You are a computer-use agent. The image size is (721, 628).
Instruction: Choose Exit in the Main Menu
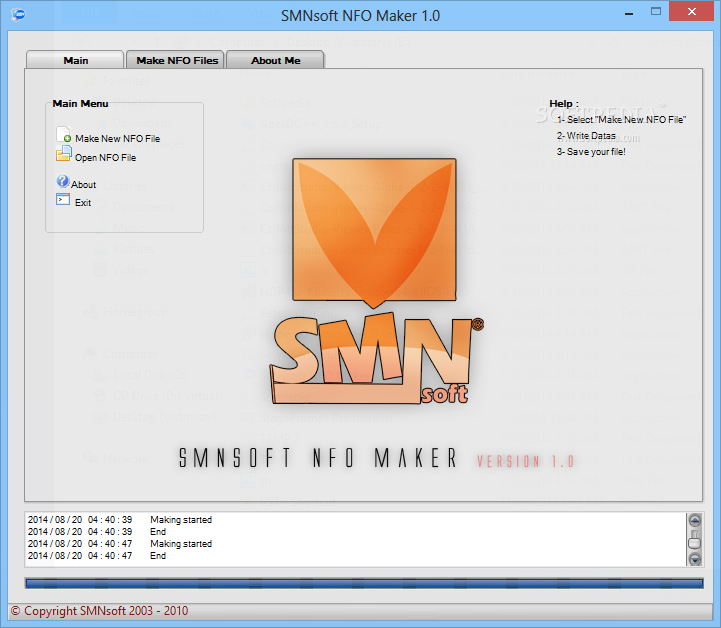pos(83,203)
